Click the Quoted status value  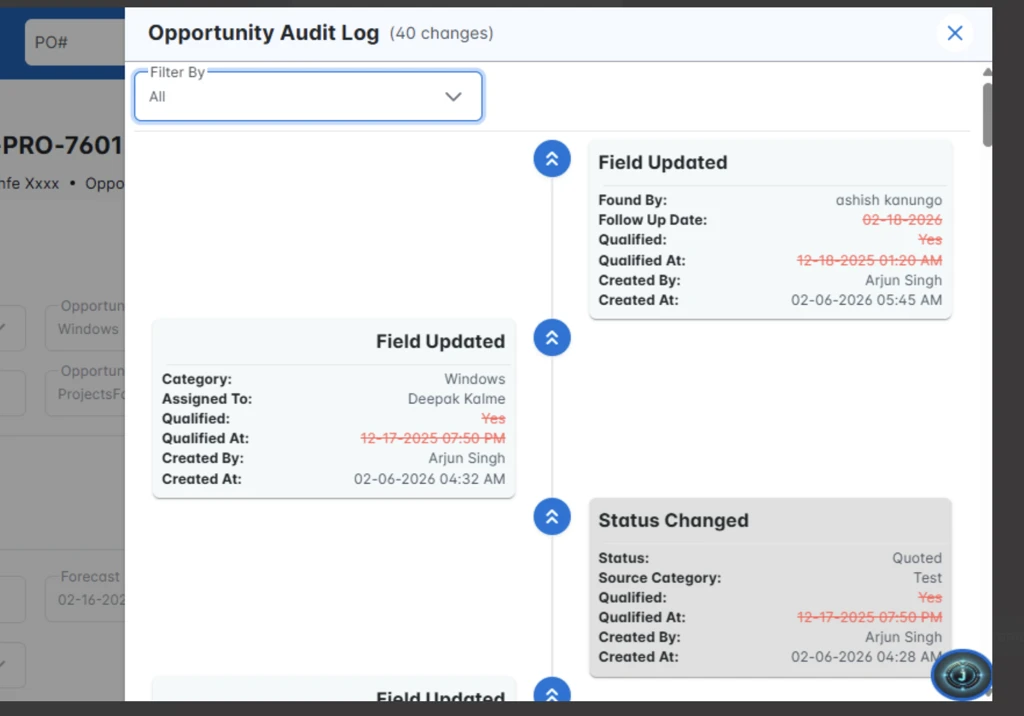coord(916,558)
